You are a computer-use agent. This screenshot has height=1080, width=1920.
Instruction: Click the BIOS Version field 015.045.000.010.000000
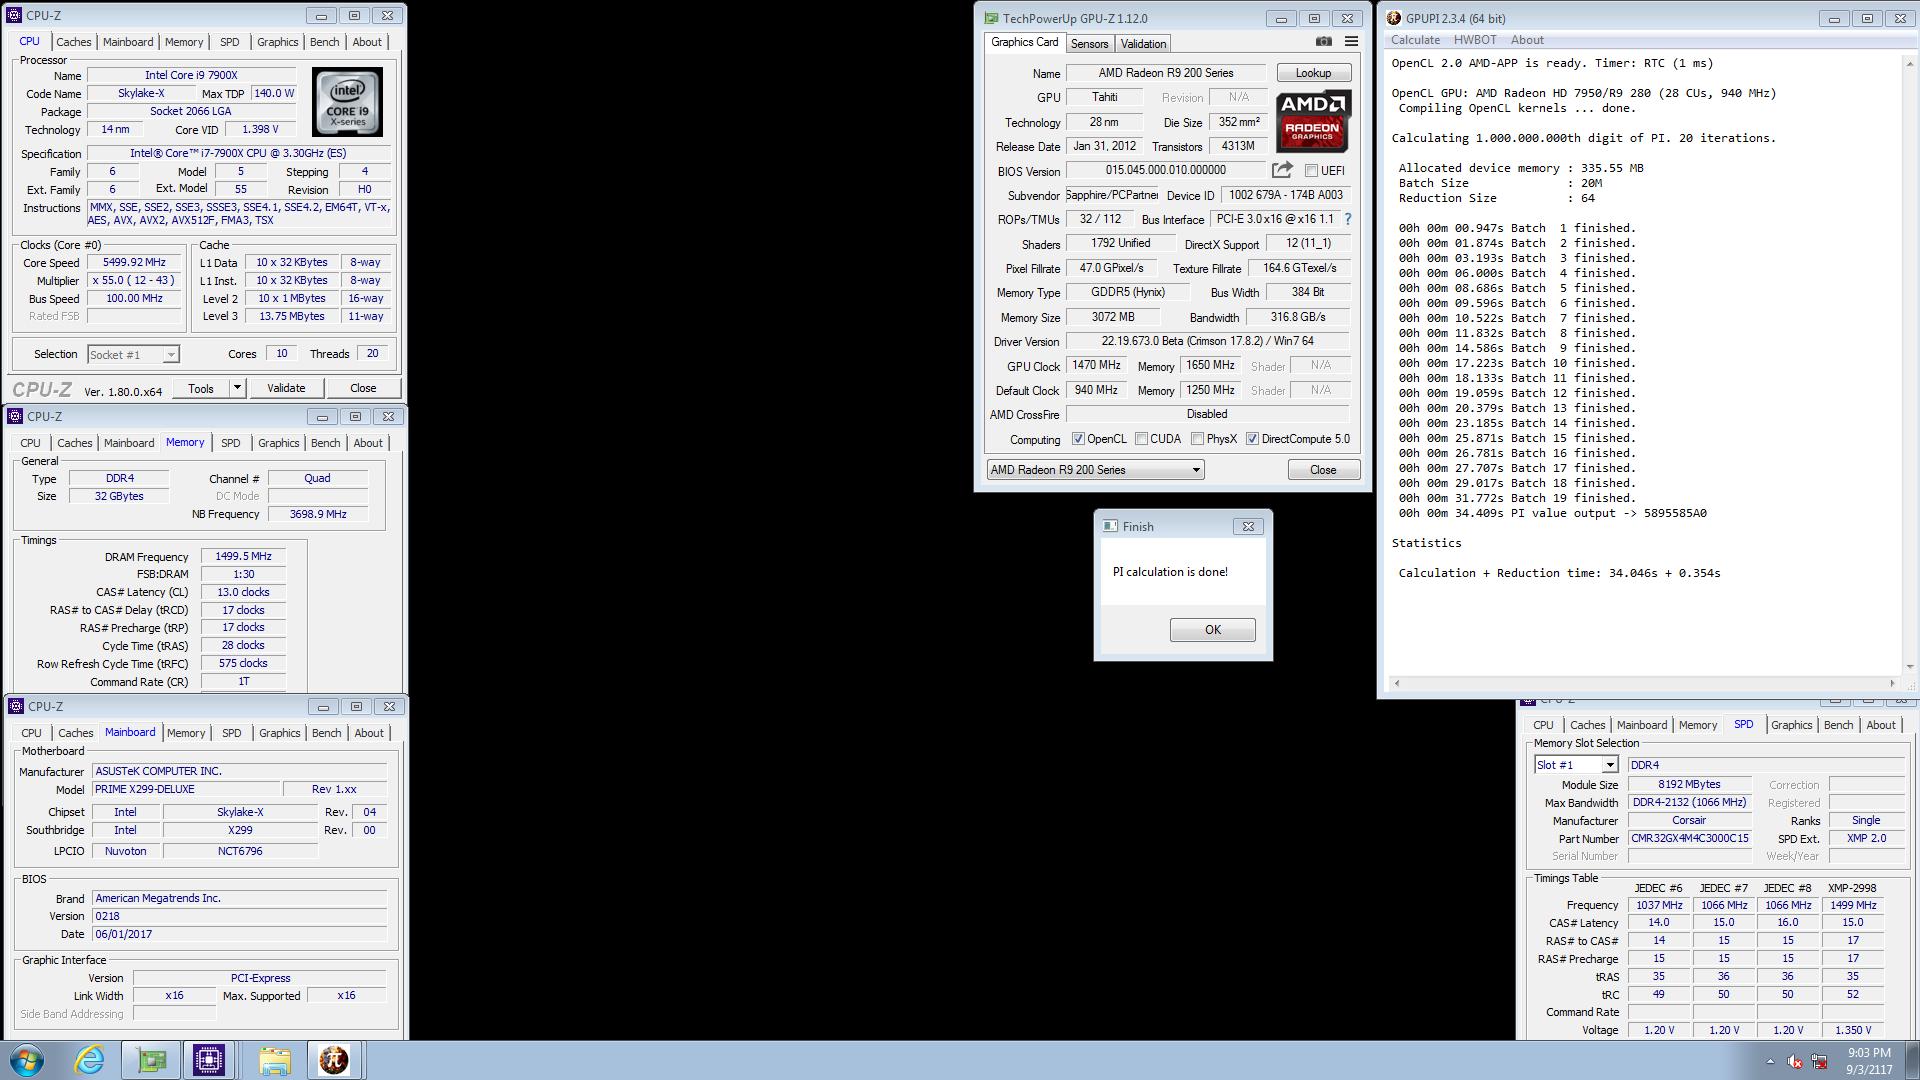click(x=1165, y=171)
